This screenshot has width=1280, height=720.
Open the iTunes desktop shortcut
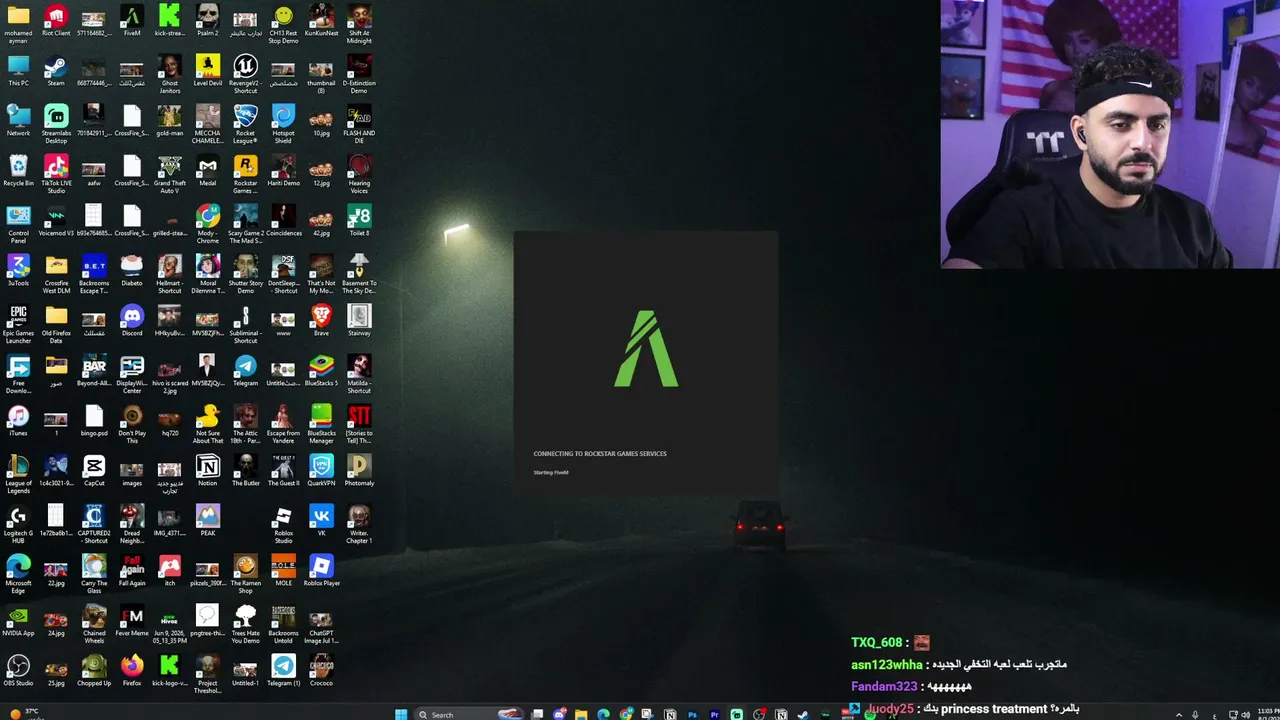(x=18, y=421)
